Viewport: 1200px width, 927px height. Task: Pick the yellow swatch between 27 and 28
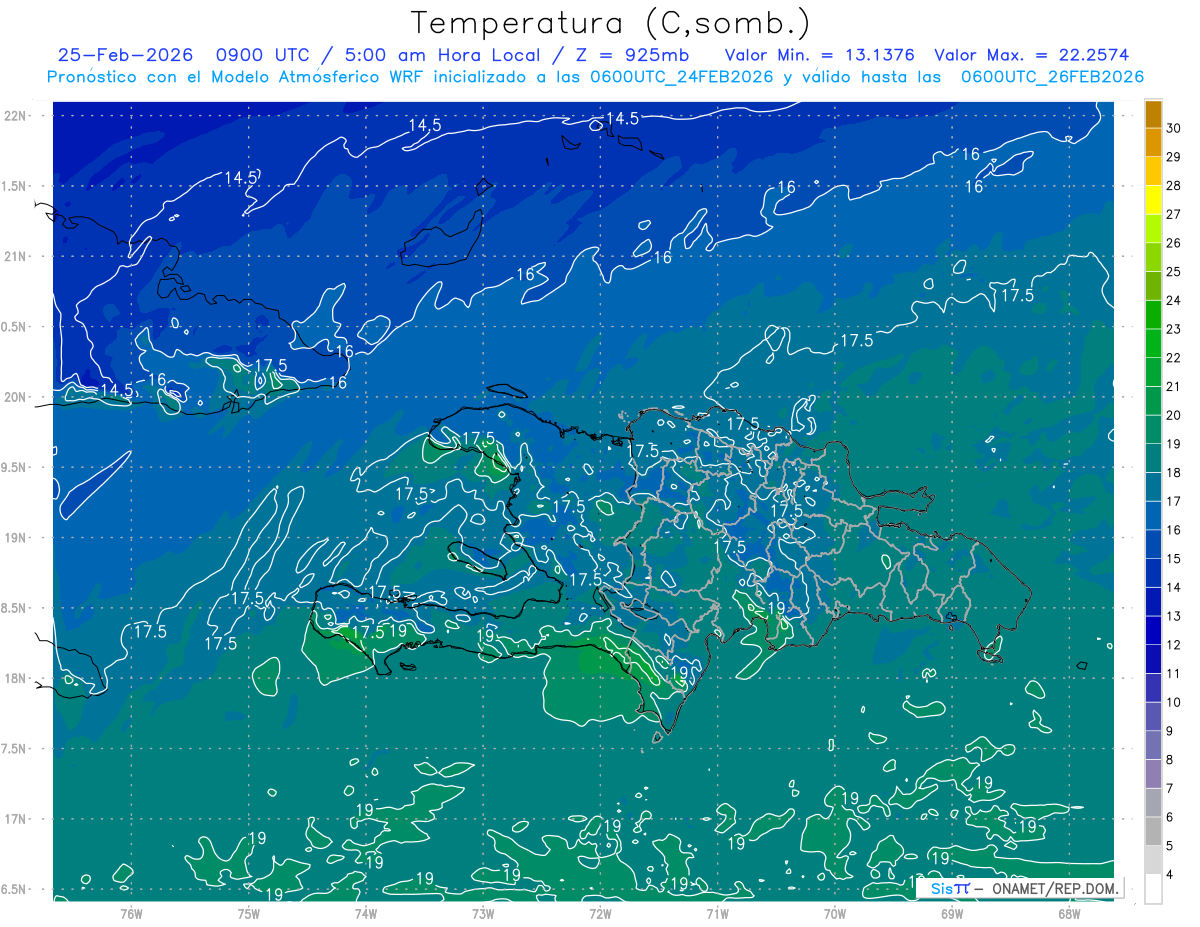pos(1153,200)
